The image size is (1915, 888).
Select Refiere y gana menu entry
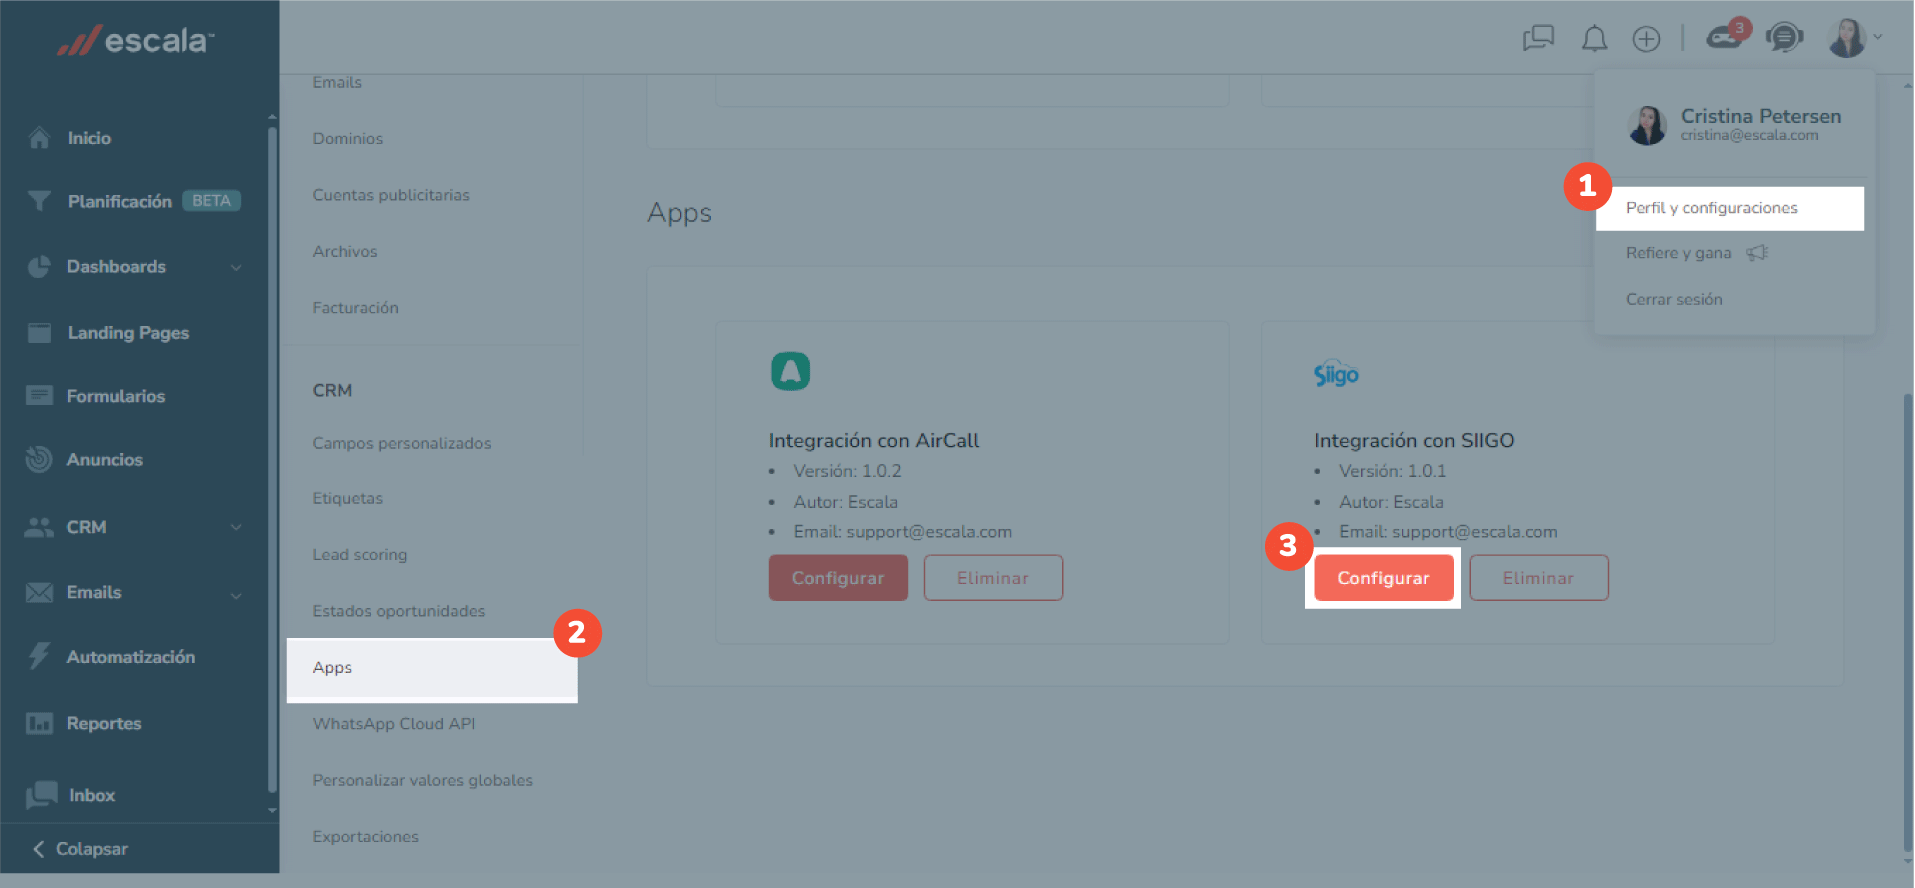click(1697, 253)
